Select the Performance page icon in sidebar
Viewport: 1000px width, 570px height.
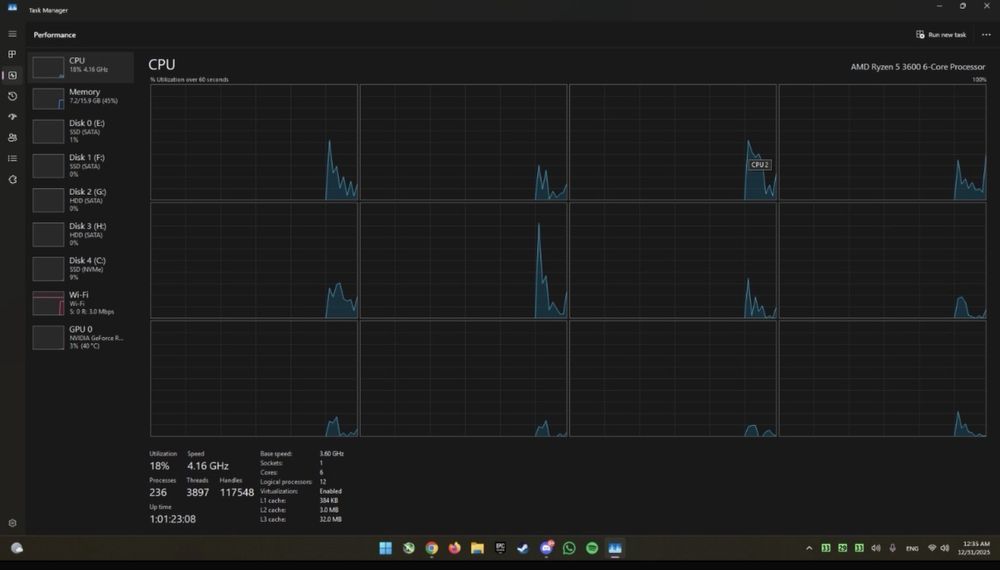pos(12,75)
